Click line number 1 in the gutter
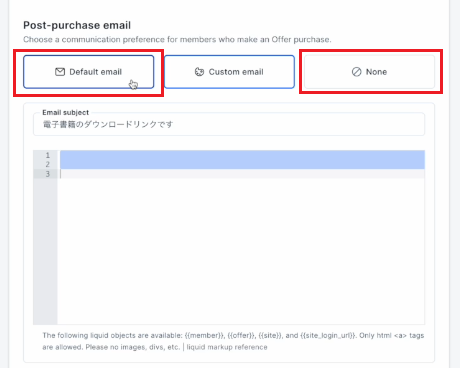This screenshot has height=368, width=460. point(48,155)
